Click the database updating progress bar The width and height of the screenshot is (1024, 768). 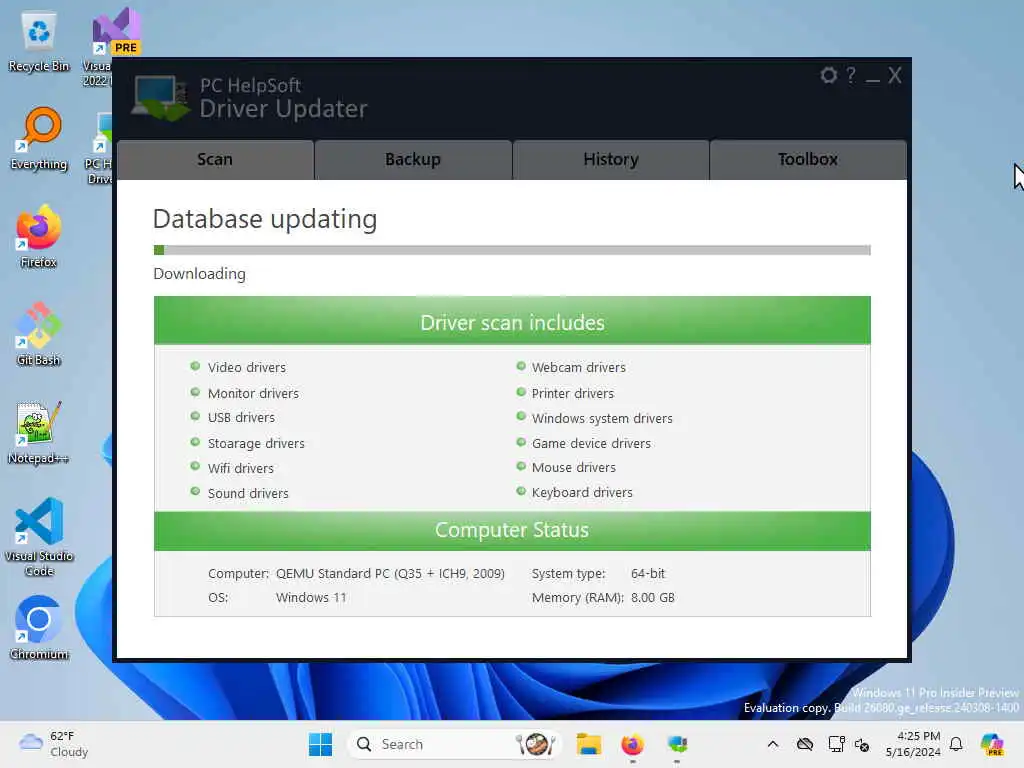click(512, 250)
